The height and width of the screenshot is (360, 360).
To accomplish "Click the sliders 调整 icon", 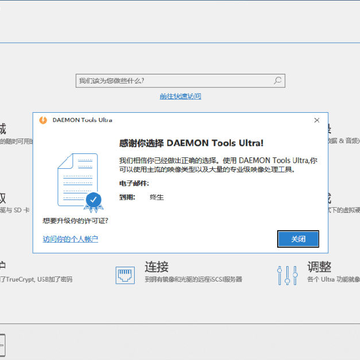I will 287,275.
